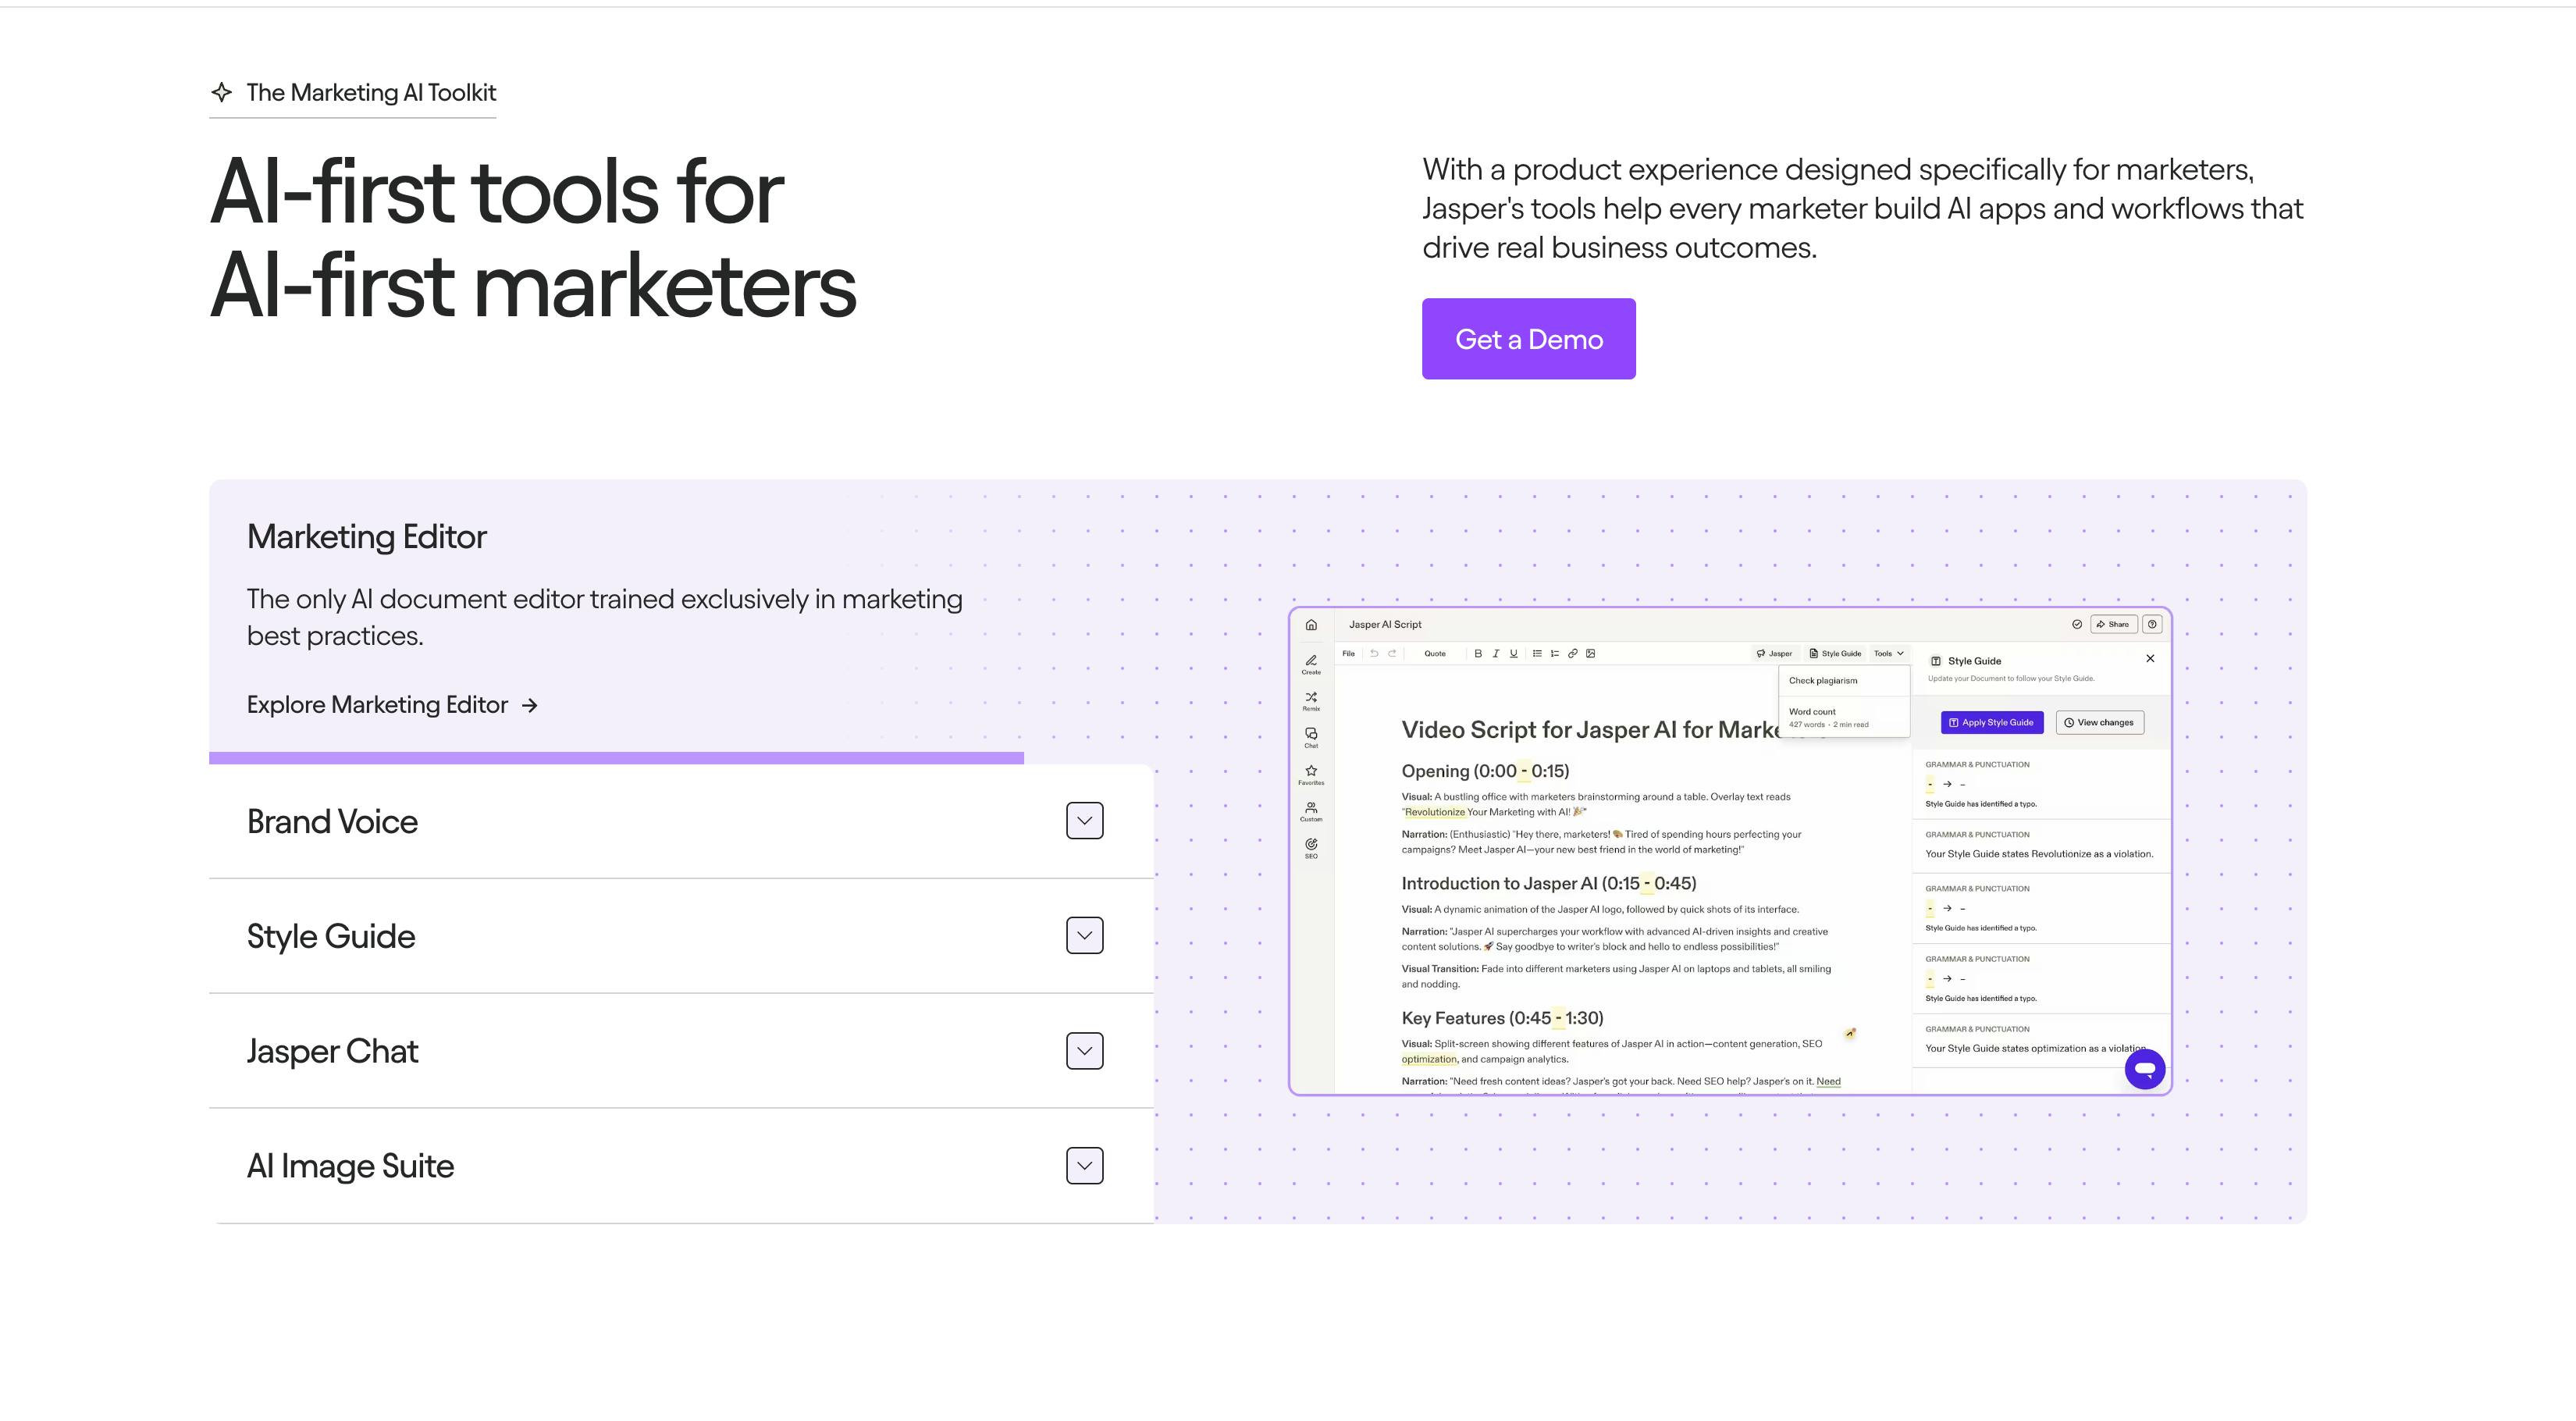Screen dimensions: 2576x1421
Task: Click the Home icon in the editor sidebar
Action: [1311, 625]
